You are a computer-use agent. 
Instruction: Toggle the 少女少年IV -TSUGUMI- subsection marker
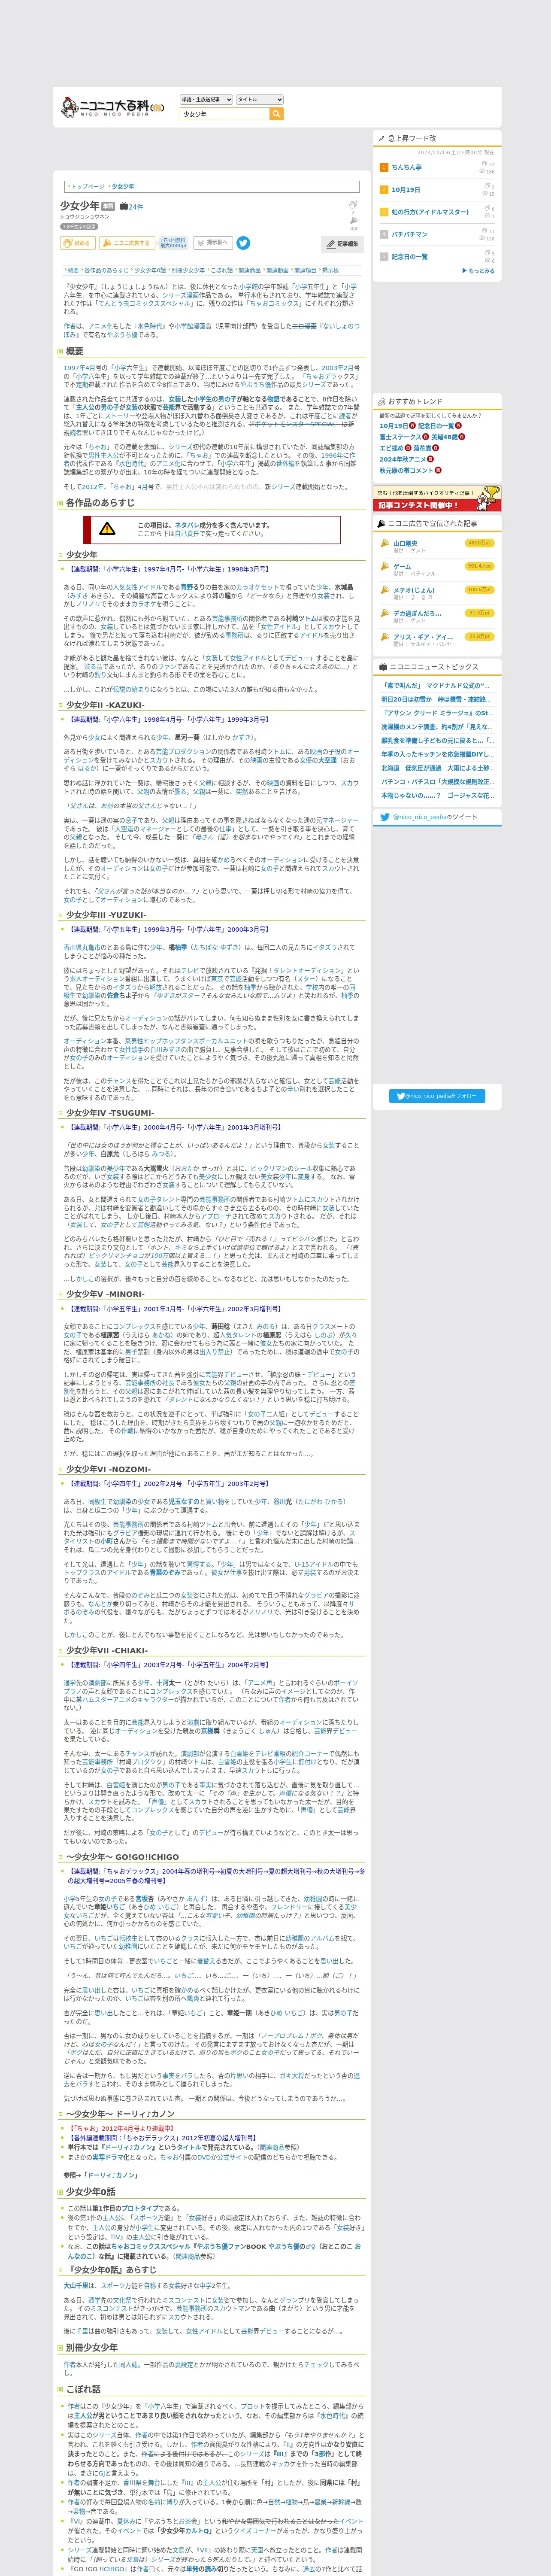pos(60,1113)
